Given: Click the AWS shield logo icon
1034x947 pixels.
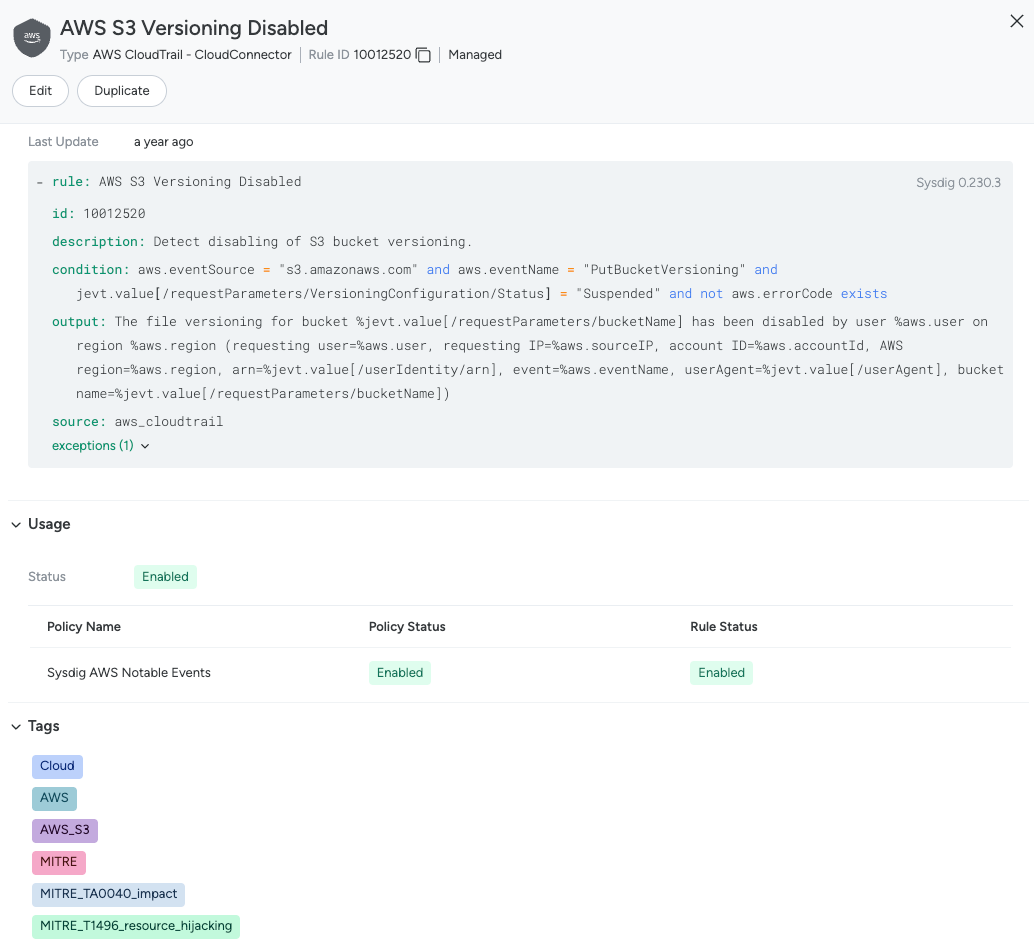Looking at the screenshot, I should click(32, 38).
